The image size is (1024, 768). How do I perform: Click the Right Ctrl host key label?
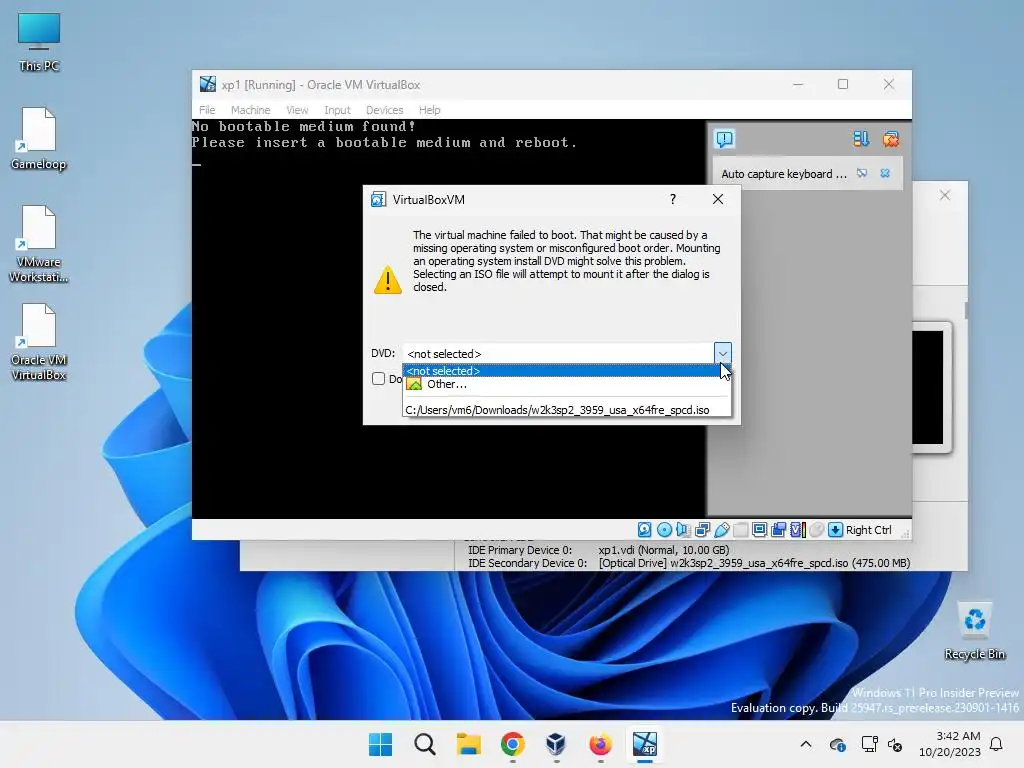(x=869, y=530)
